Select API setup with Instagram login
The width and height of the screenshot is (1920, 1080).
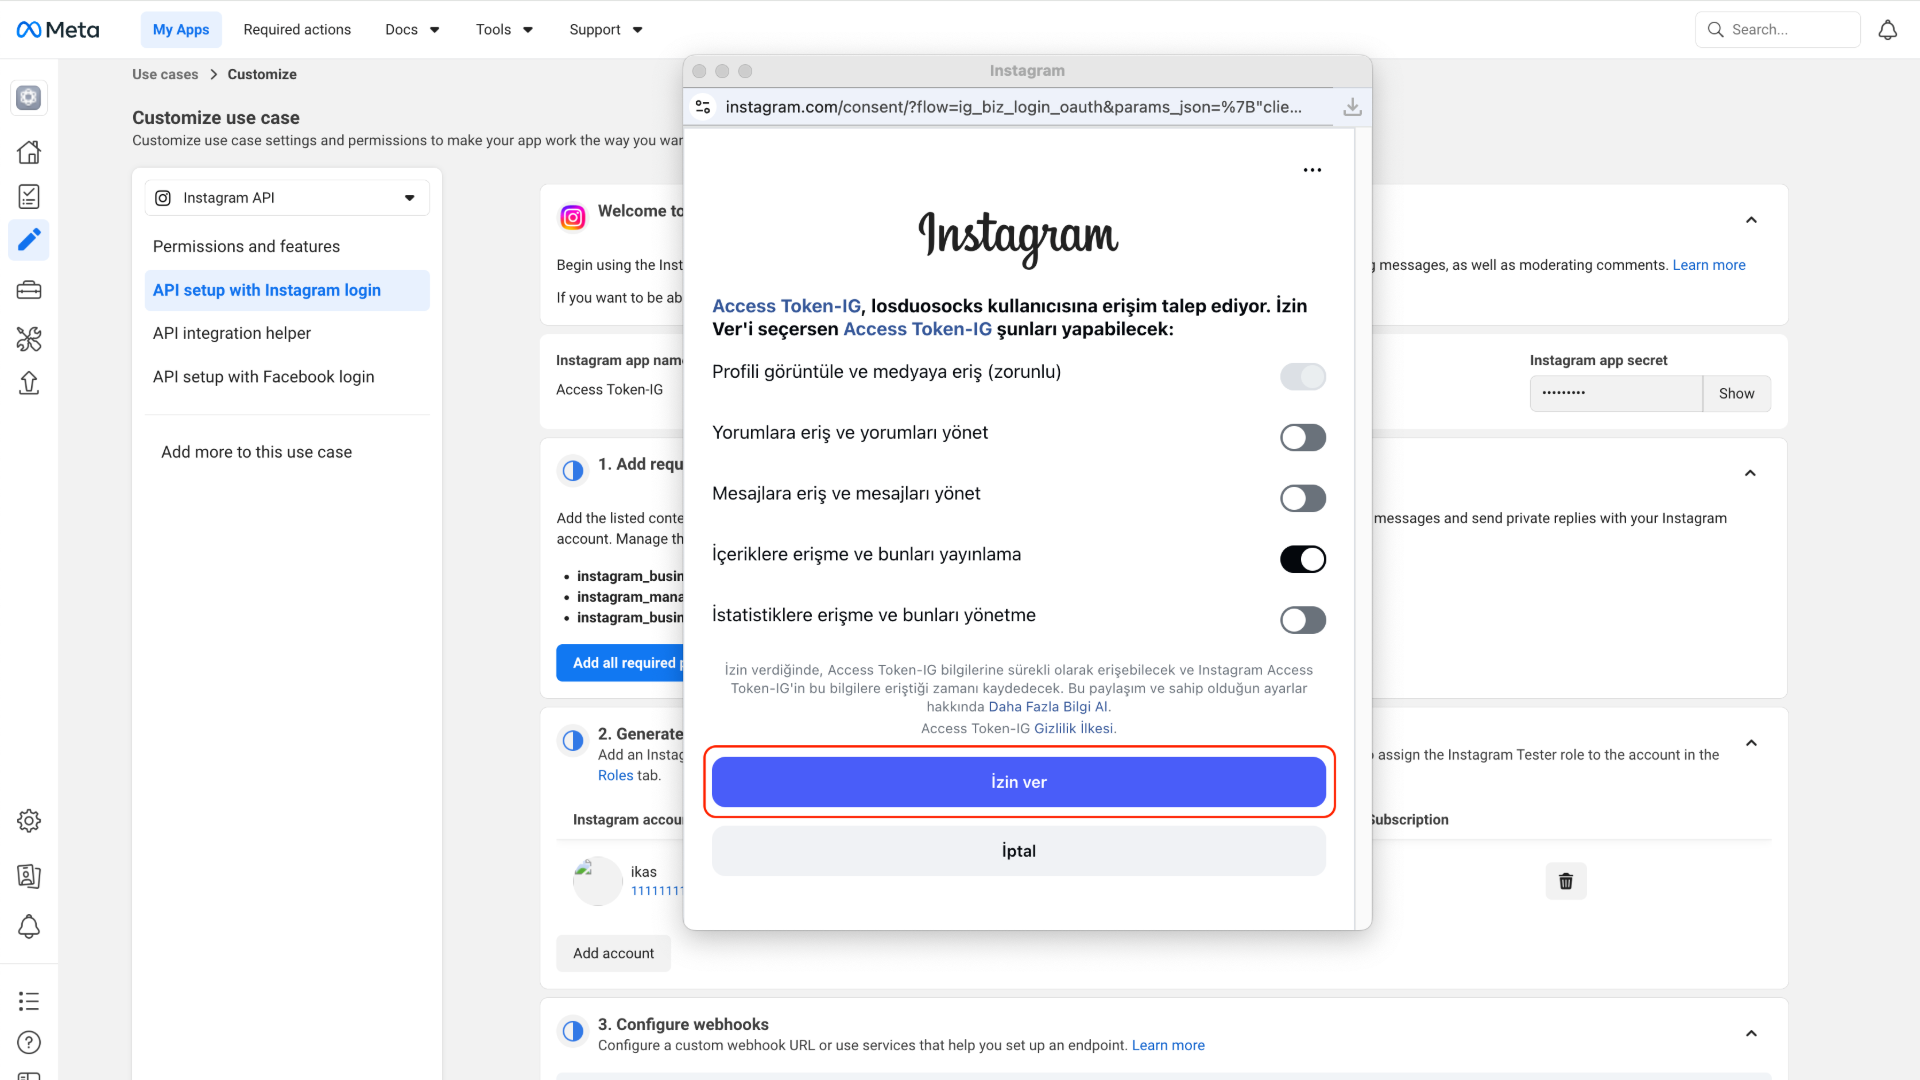pyautogui.click(x=287, y=290)
